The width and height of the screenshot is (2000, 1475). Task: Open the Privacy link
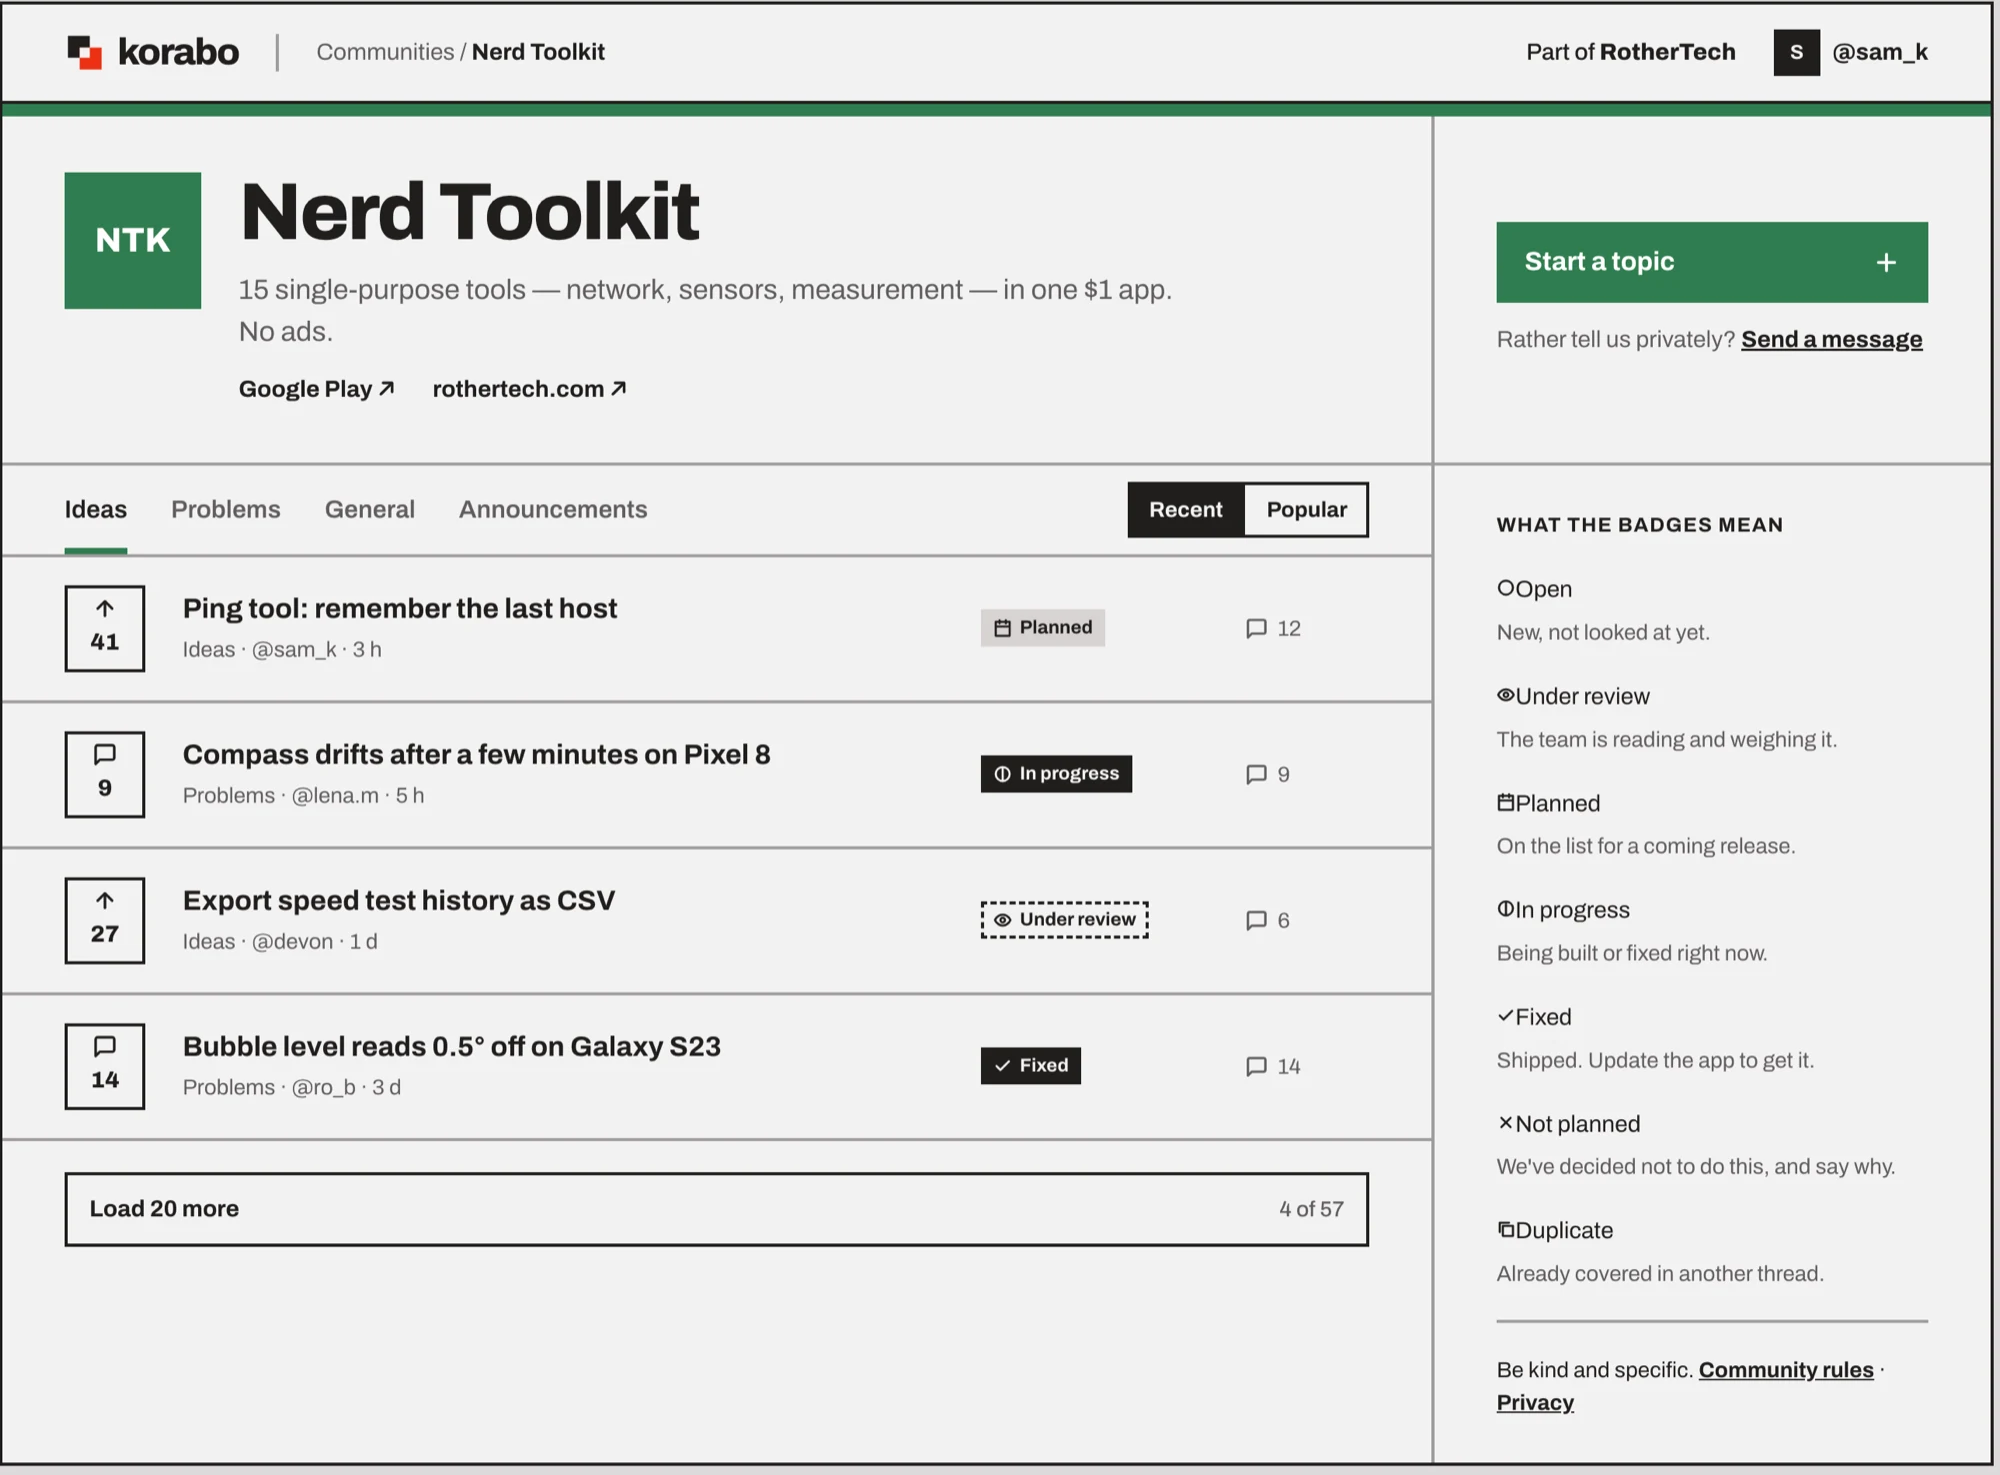pyautogui.click(x=1535, y=1403)
